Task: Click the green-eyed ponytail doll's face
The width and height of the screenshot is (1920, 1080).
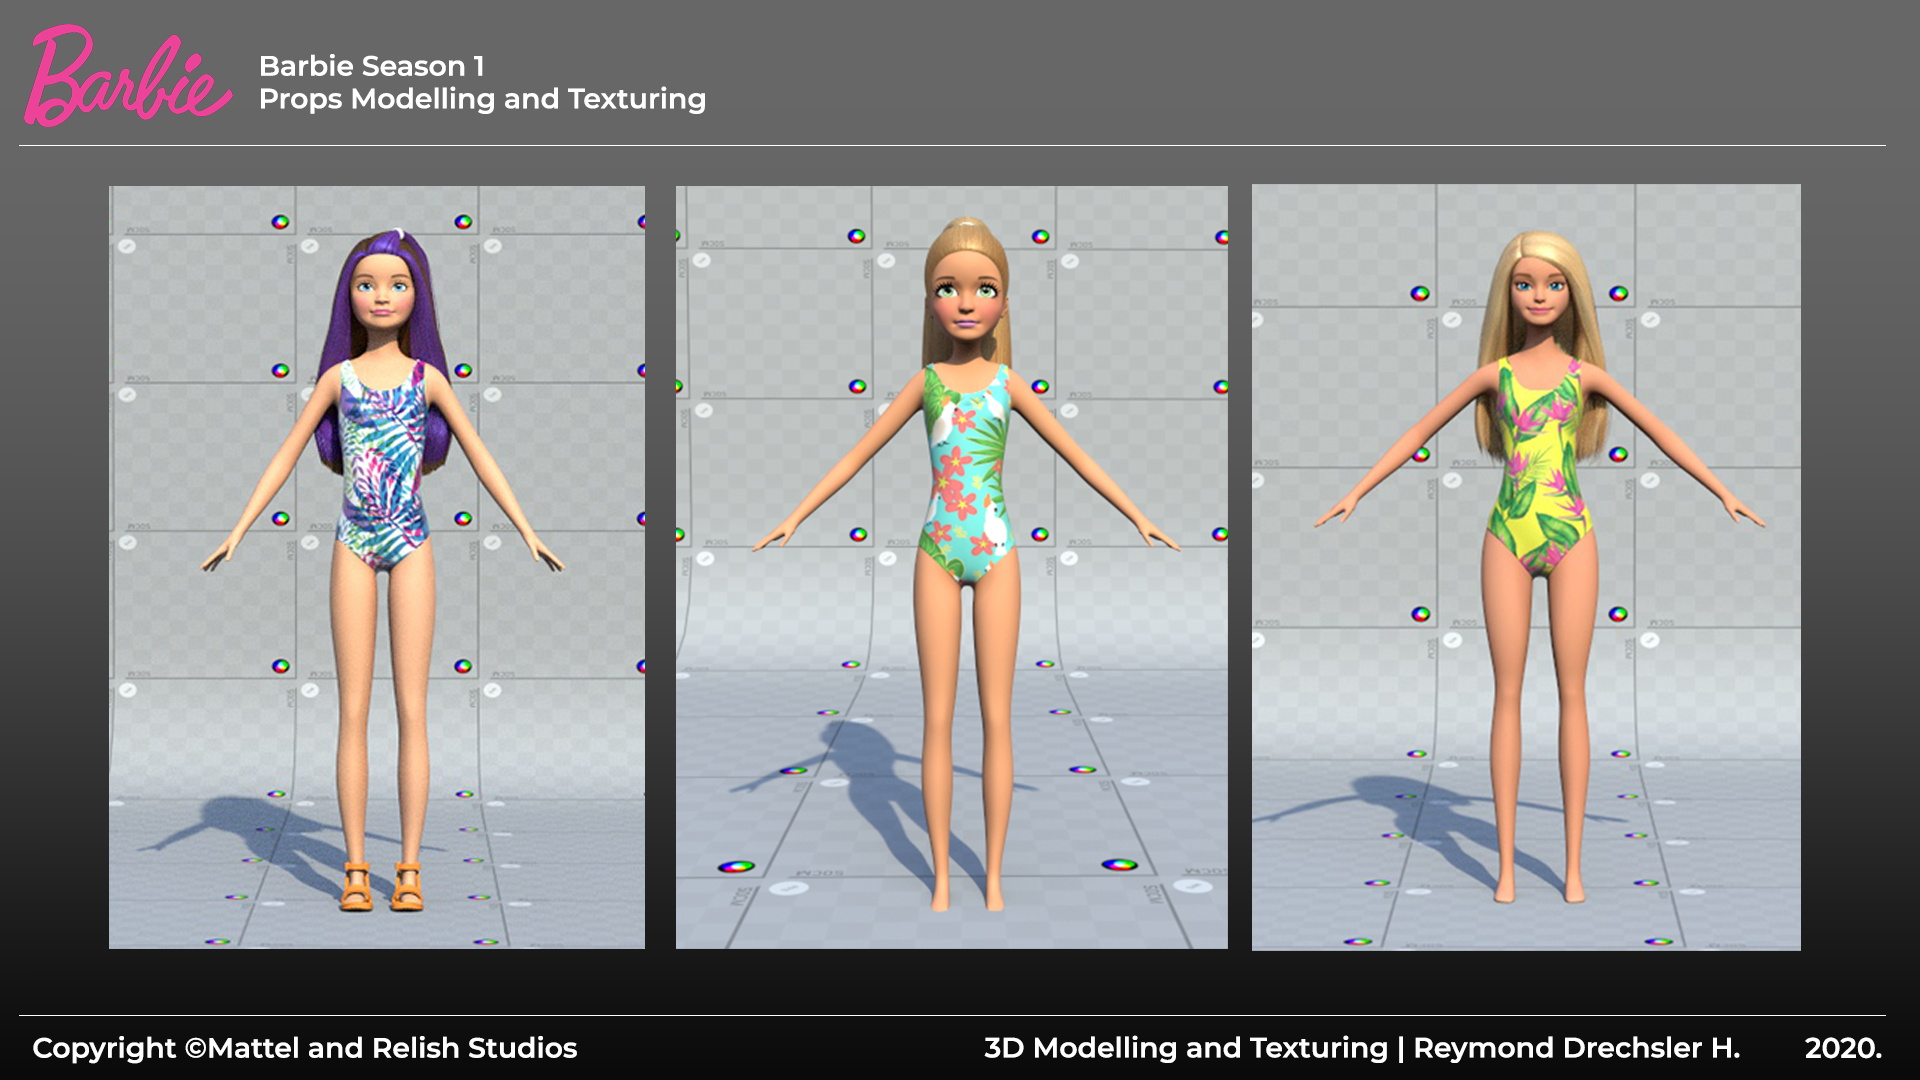Action: (965, 300)
